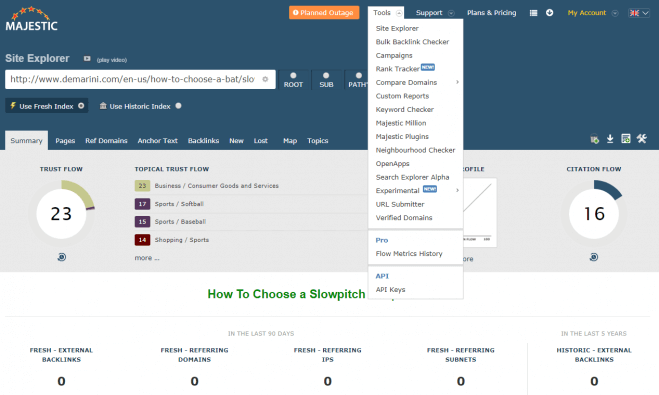Switch to the Anchor Text tab

point(158,141)
